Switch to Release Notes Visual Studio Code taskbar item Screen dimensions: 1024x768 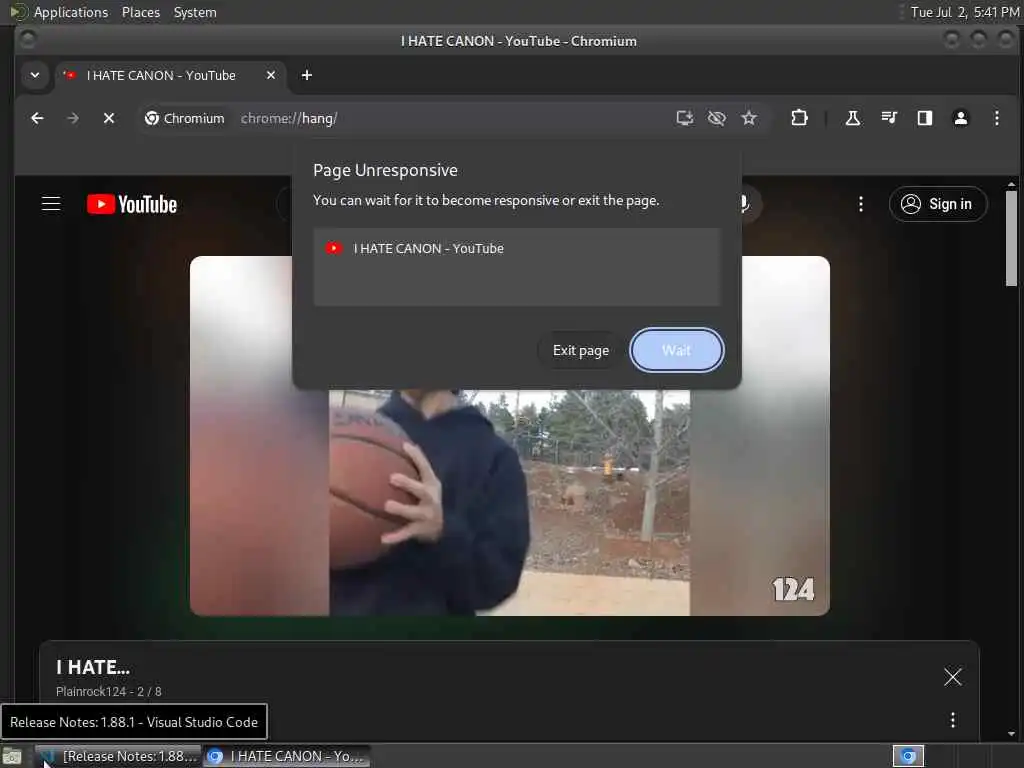[x=118, y=756]
